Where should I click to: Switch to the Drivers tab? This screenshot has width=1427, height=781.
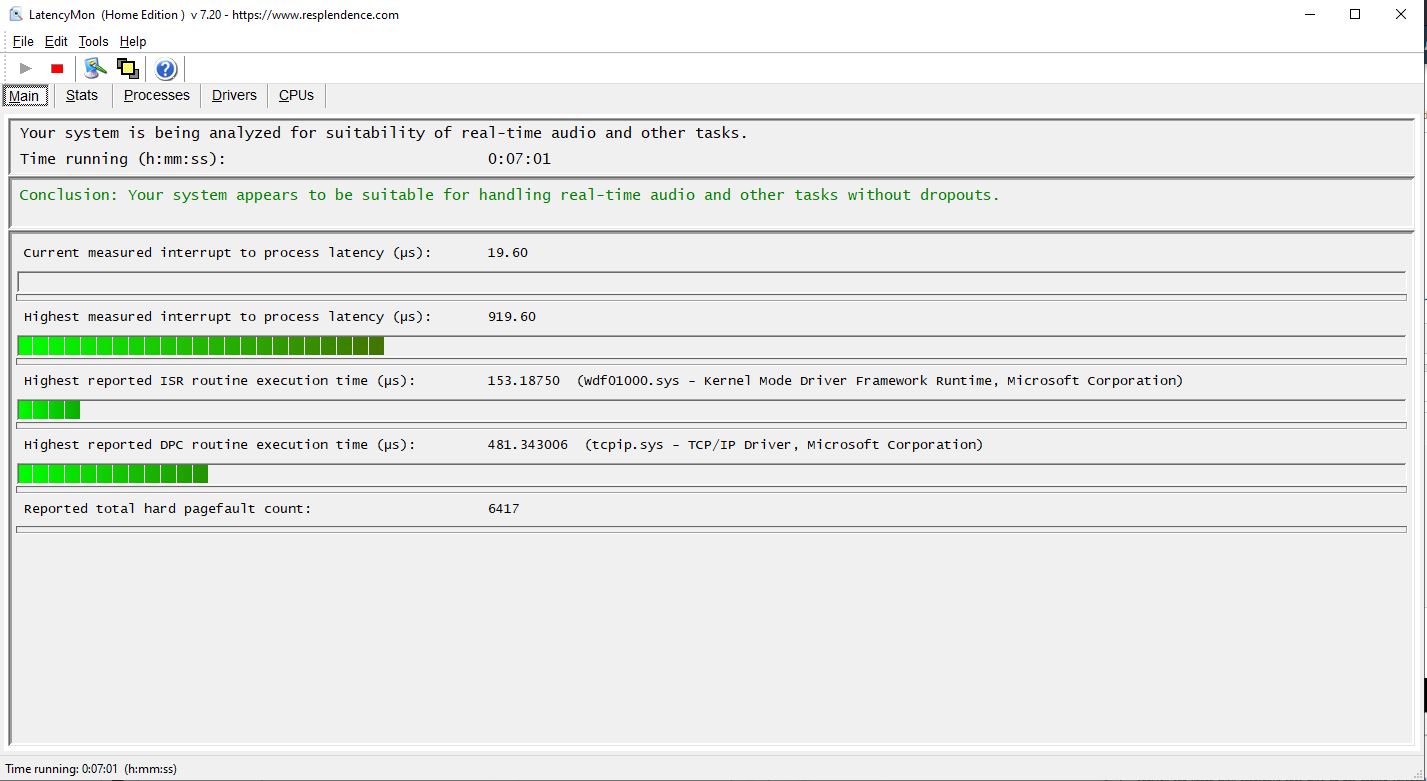[234, 95]
